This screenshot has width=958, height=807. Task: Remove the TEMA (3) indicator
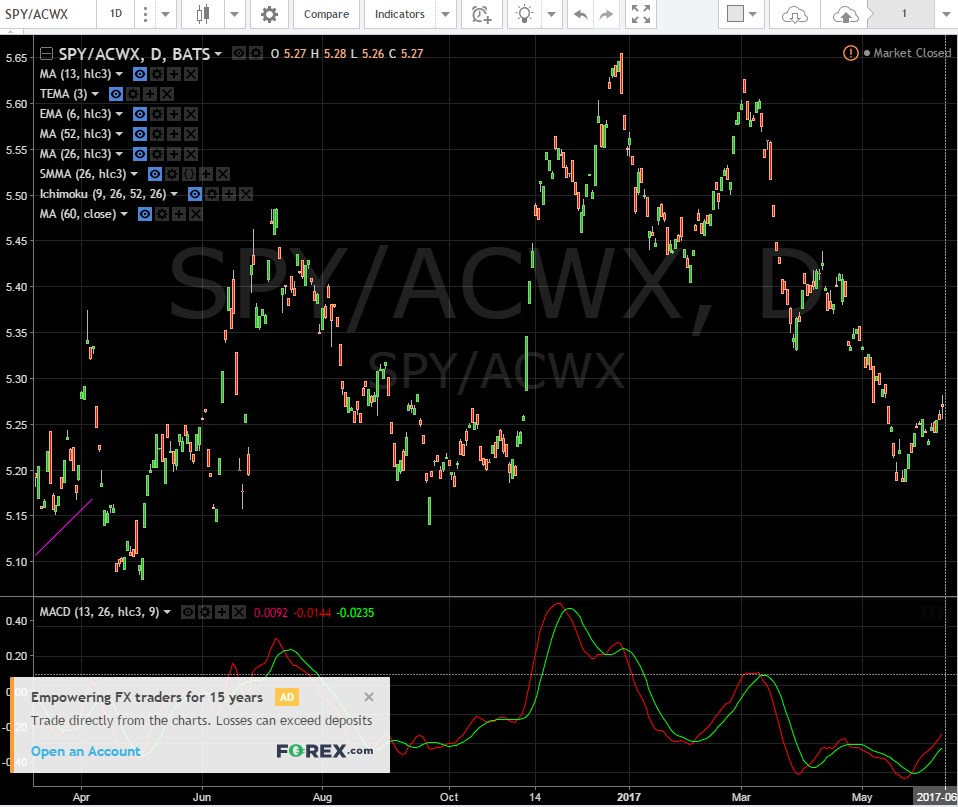pos(167,94)
